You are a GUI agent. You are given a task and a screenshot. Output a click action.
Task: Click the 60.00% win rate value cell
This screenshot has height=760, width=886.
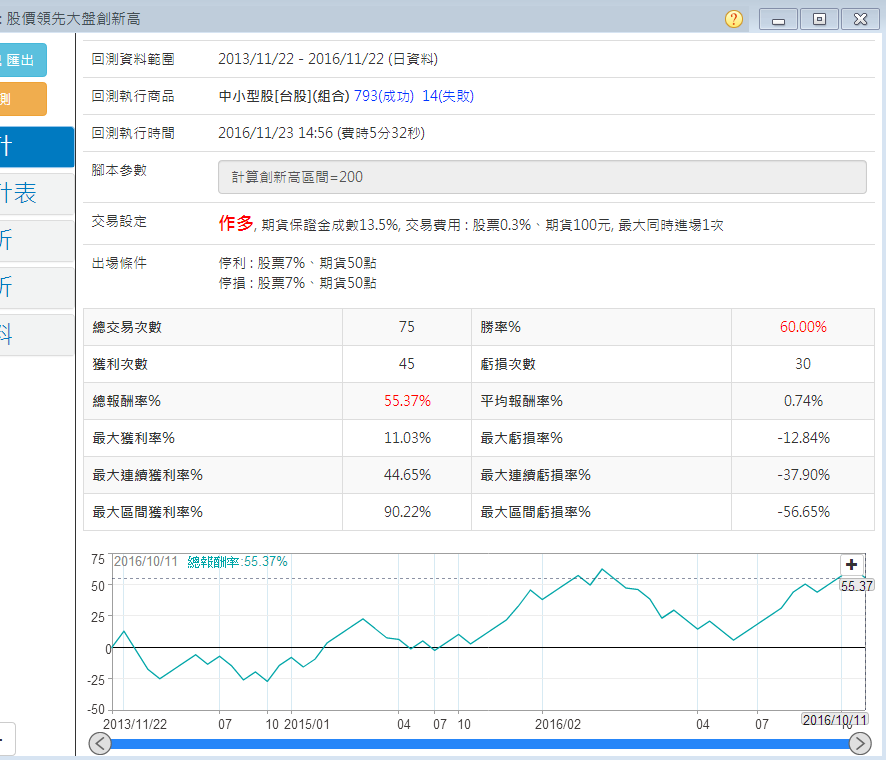pos(802,327)
